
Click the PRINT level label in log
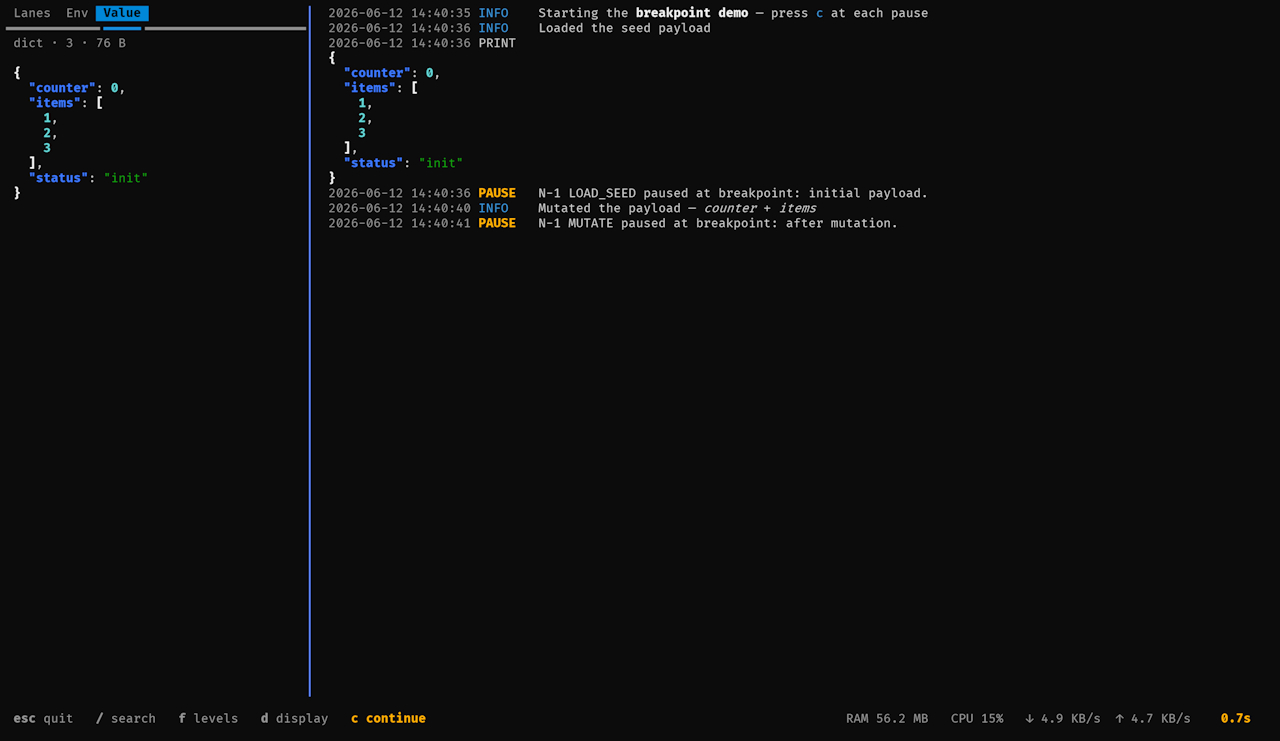tap(497, 43)
